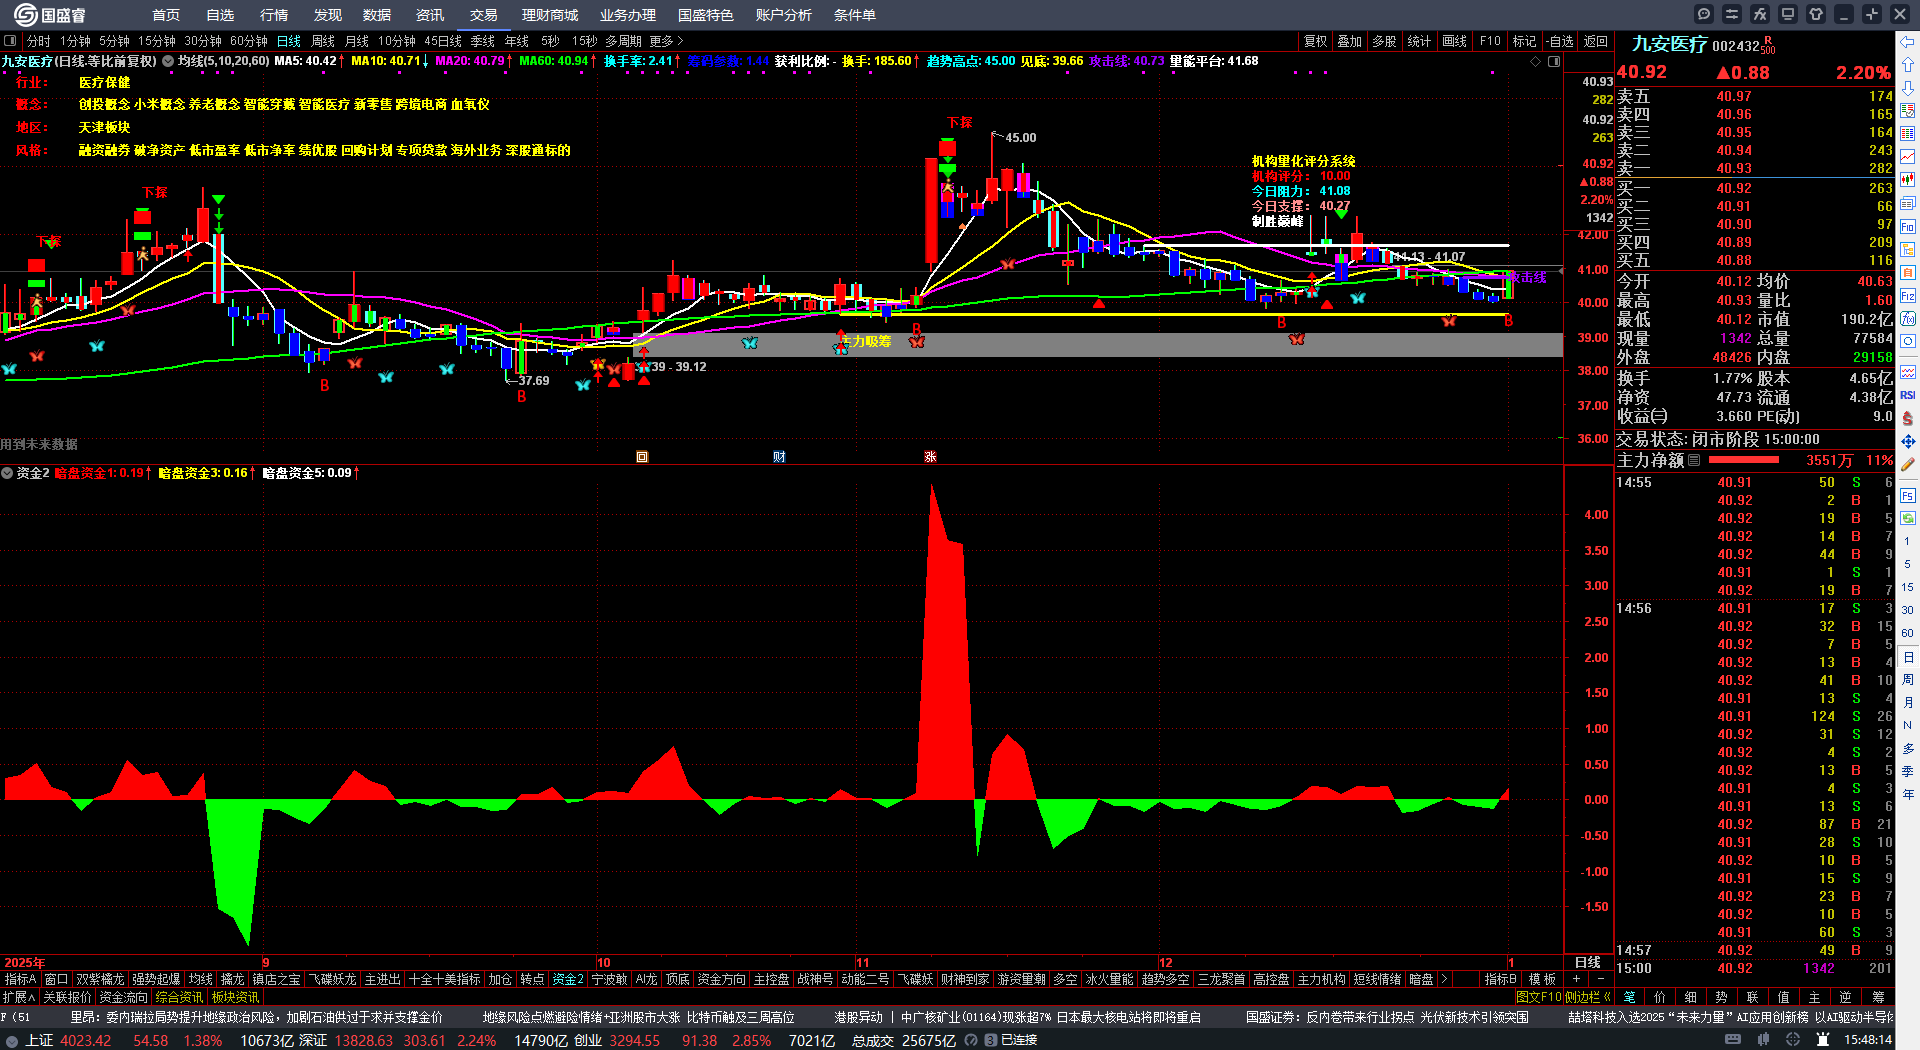The image size is (1920, 1050).
Task: Click the F12 icon in right sidebar
Action: tap(1908, 295)
